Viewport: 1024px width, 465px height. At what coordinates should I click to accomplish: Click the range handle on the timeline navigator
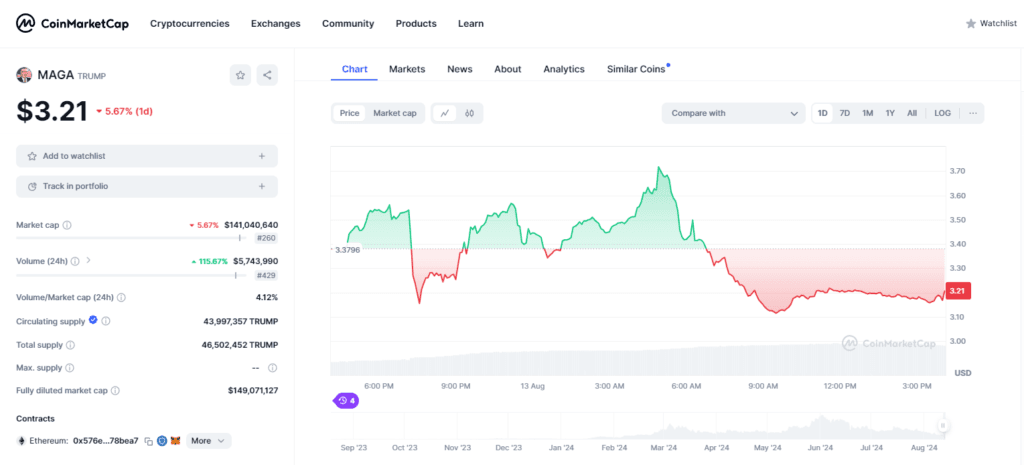(x=942, y=426)
